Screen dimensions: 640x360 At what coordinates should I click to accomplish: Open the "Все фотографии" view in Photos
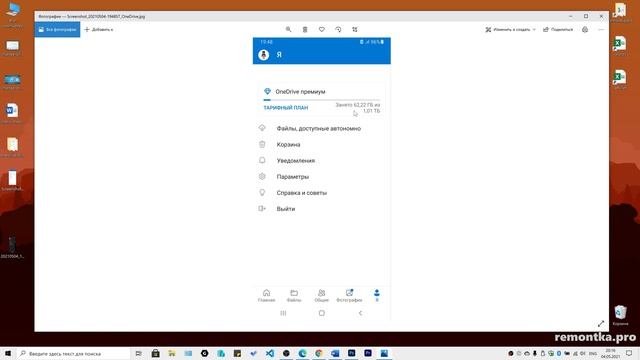pos(57,29)
